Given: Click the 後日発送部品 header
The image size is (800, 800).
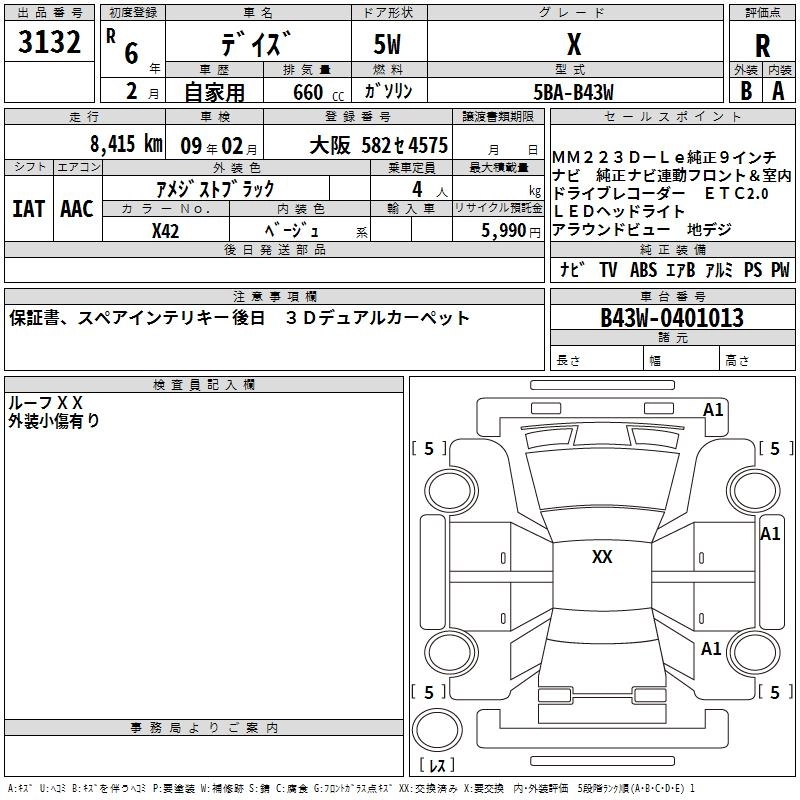Looking at the screenshot, I should pos(274,249).
